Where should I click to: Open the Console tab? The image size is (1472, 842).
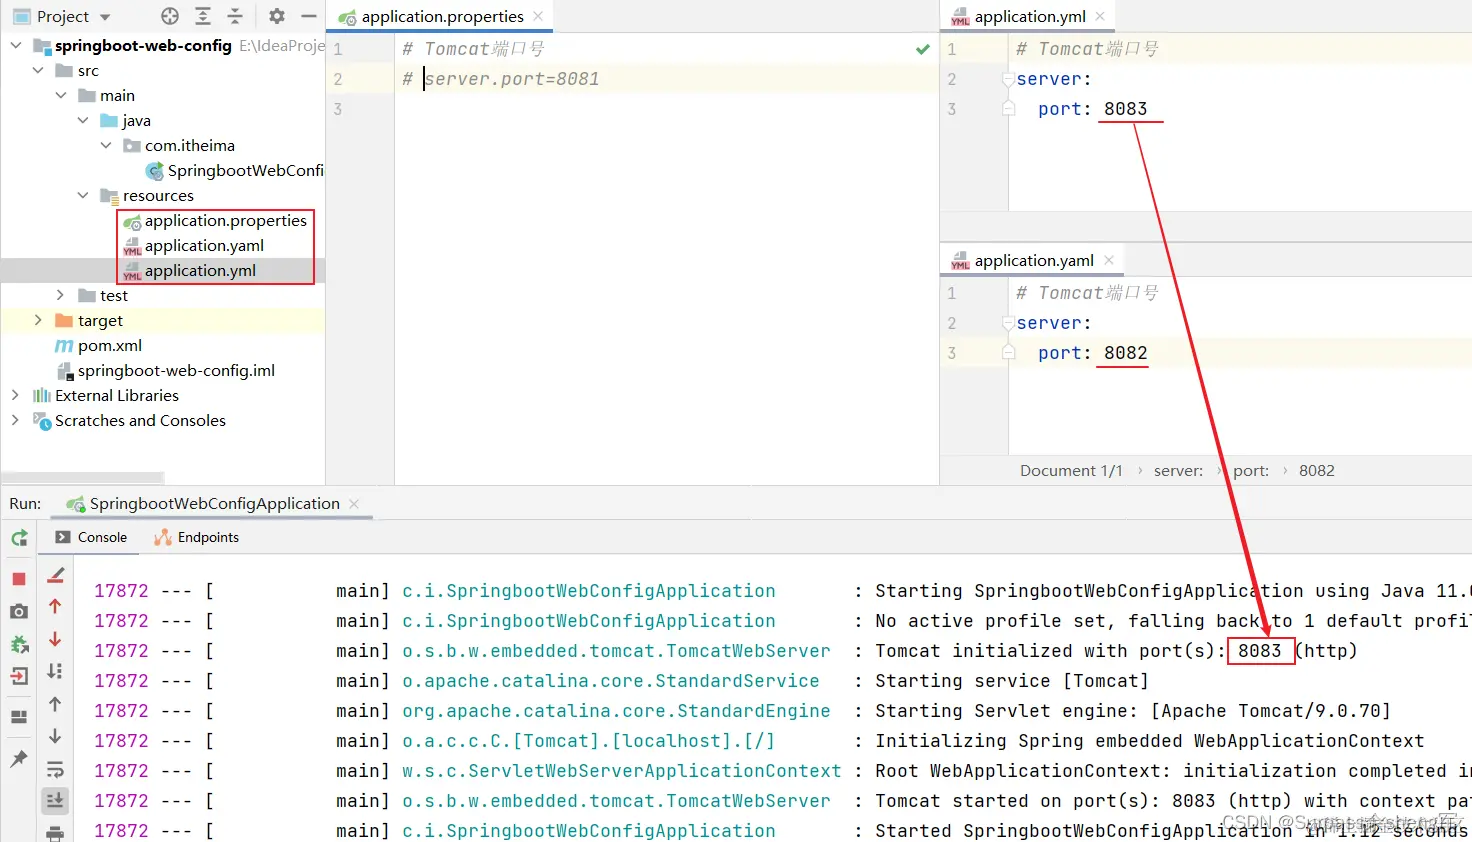[91, 537]
